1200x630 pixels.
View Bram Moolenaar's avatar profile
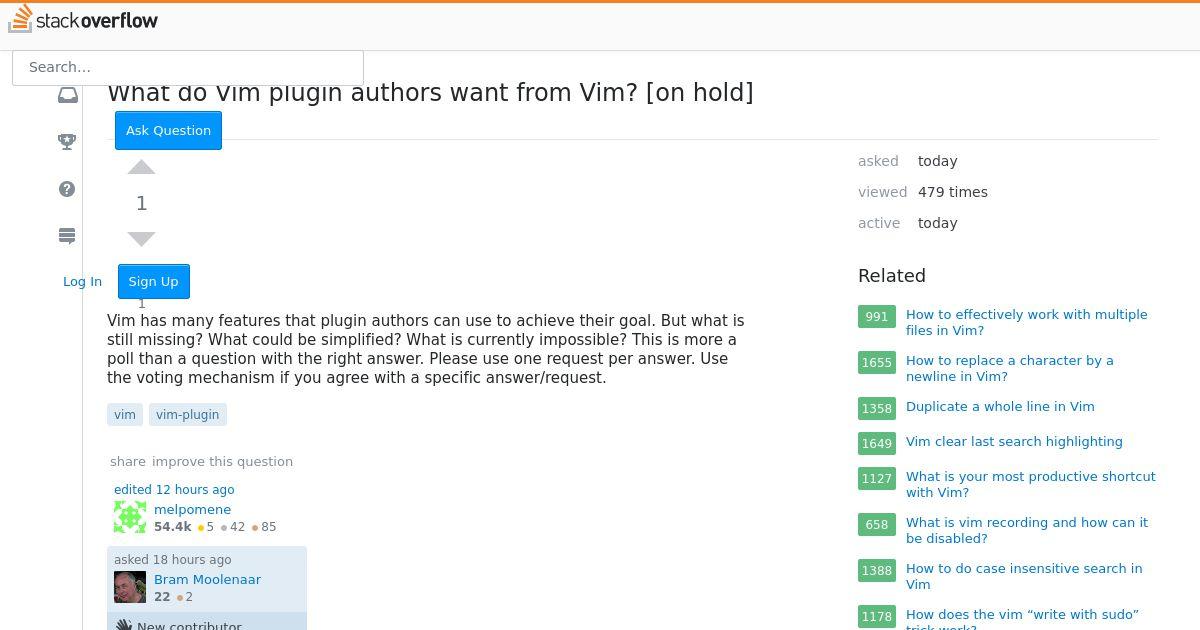click(x=130, y=587)
